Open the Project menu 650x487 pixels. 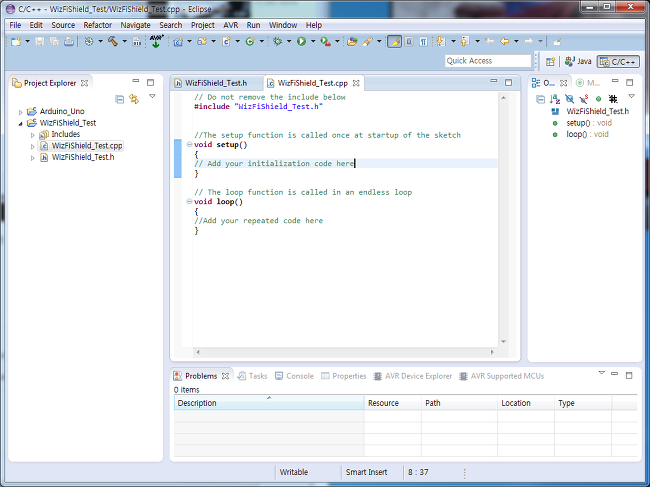point(203,25)
